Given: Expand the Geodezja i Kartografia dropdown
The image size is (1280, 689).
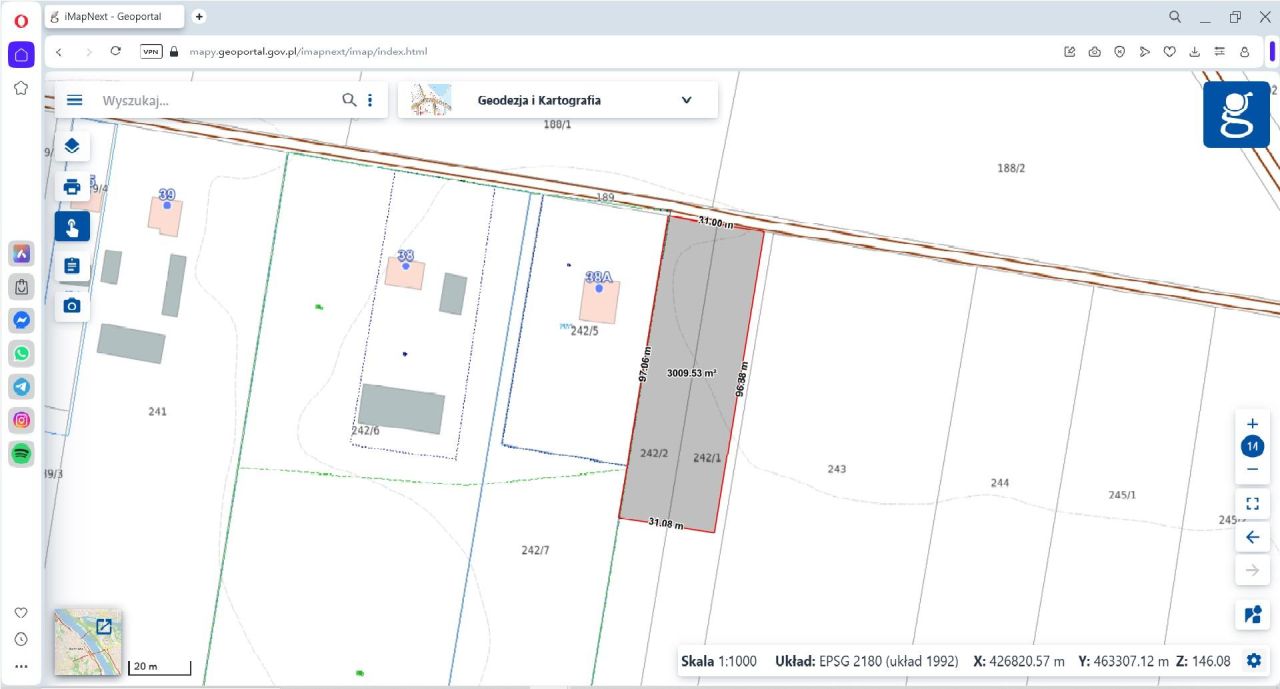Looking at the screenshot, I should (x=686, y=100).
